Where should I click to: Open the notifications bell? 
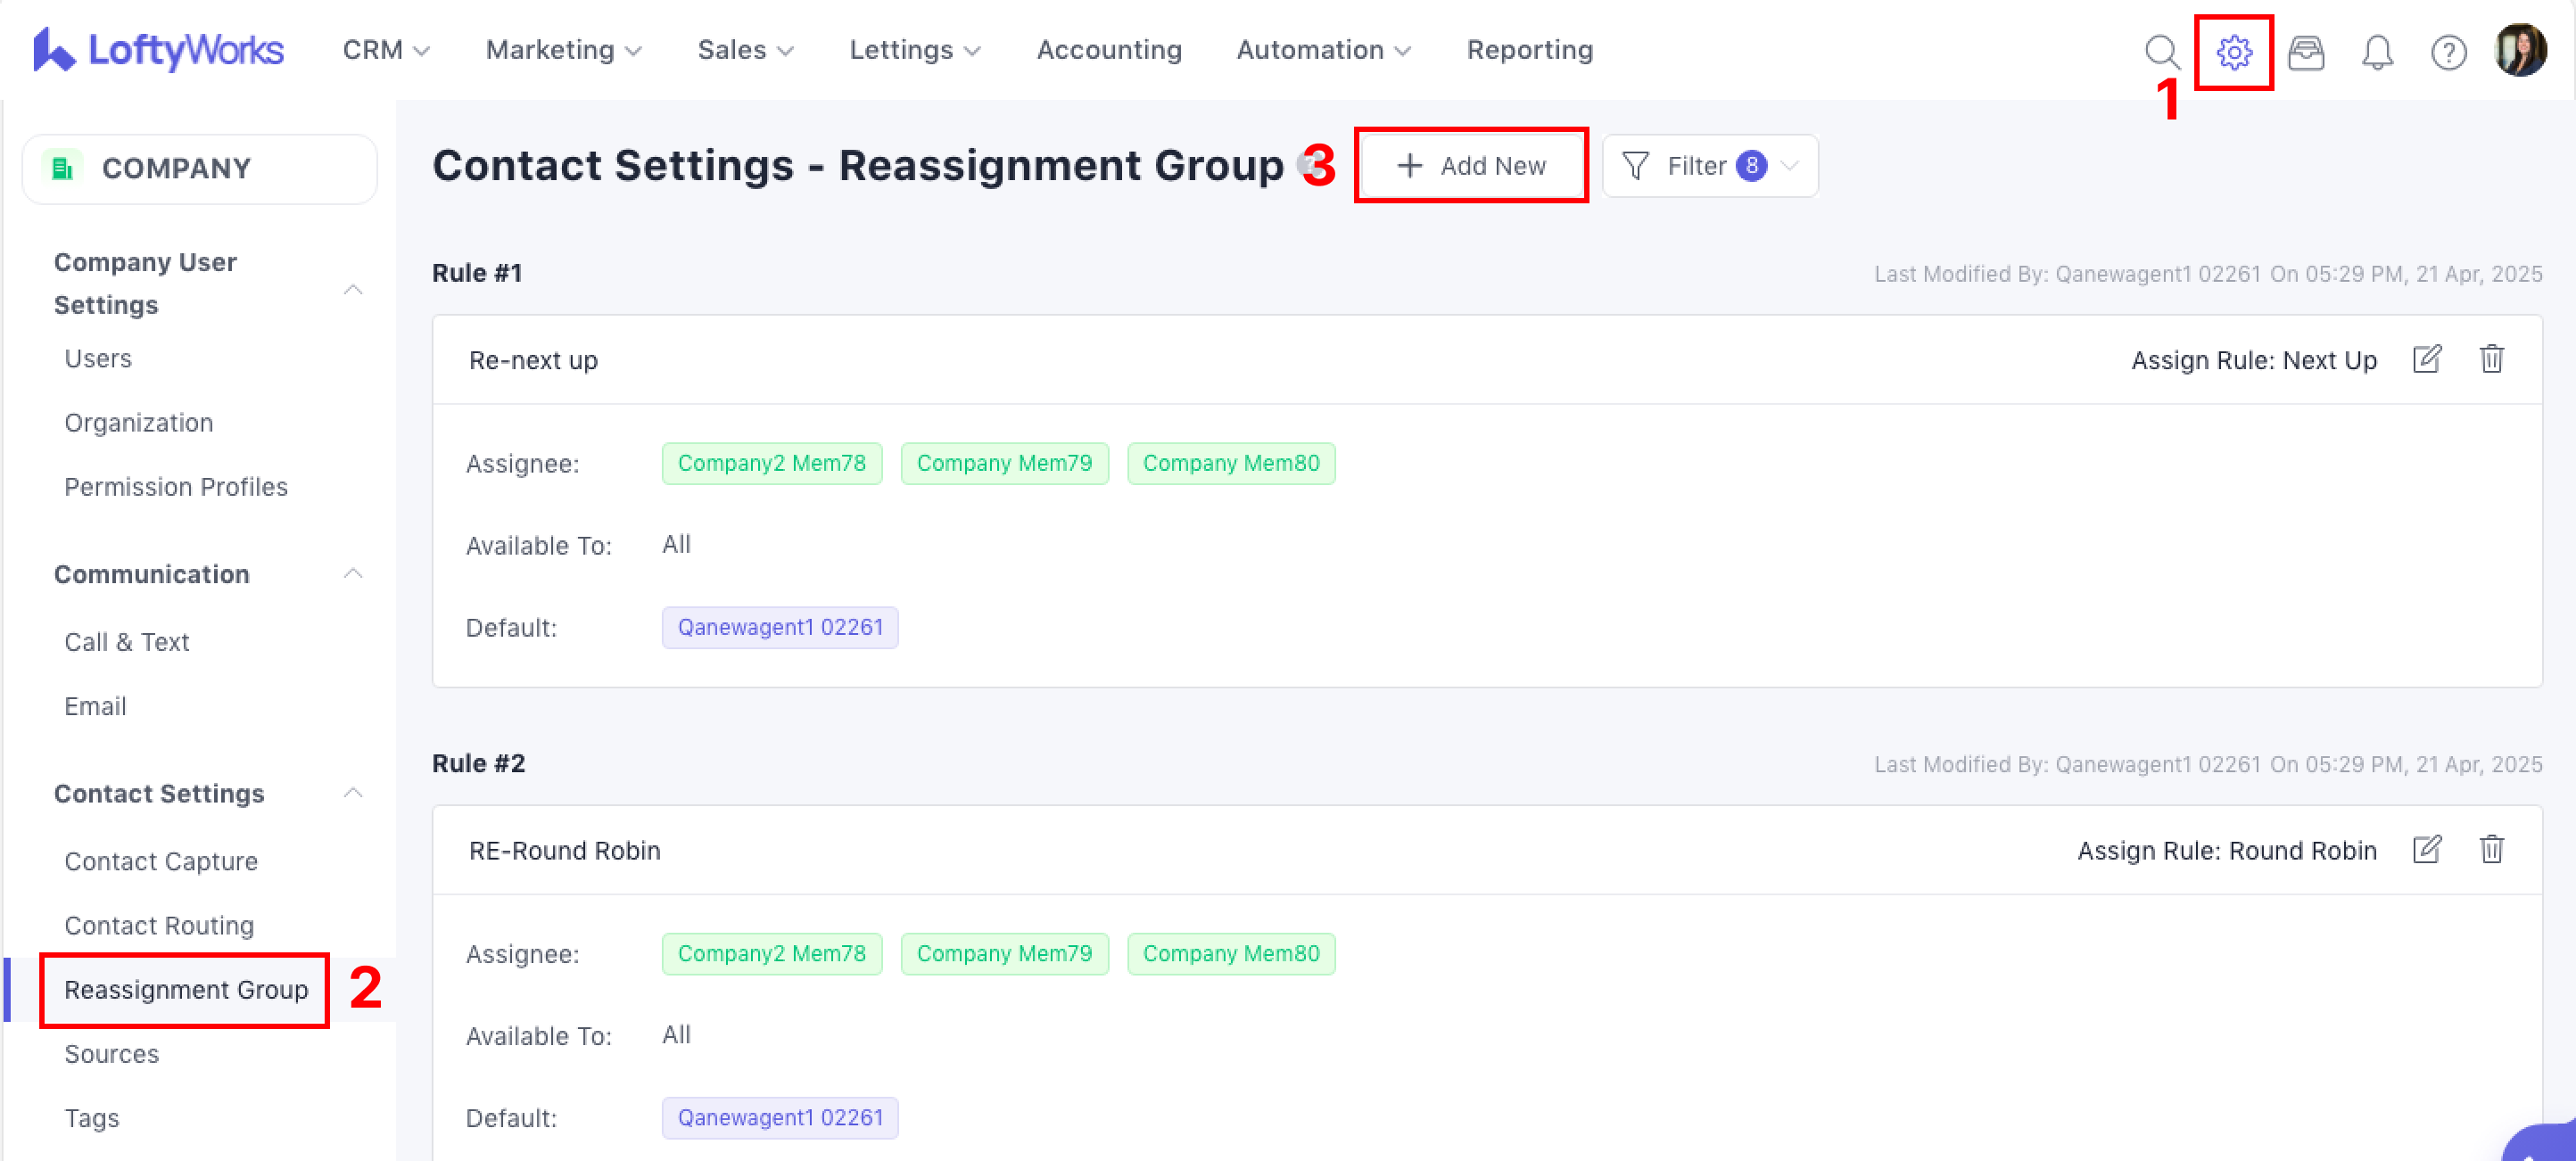coord(2377,52)
